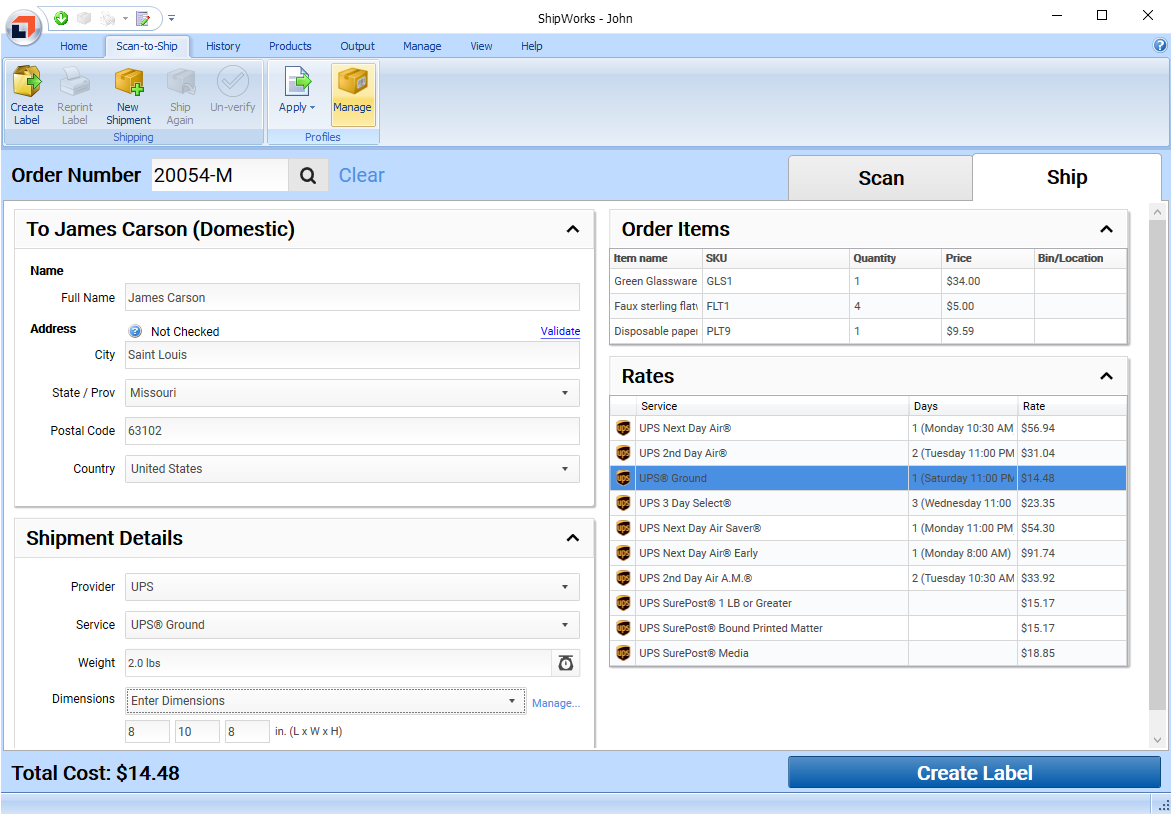
Task: Click the help question mark icon
Action: tap(1160, 46)
